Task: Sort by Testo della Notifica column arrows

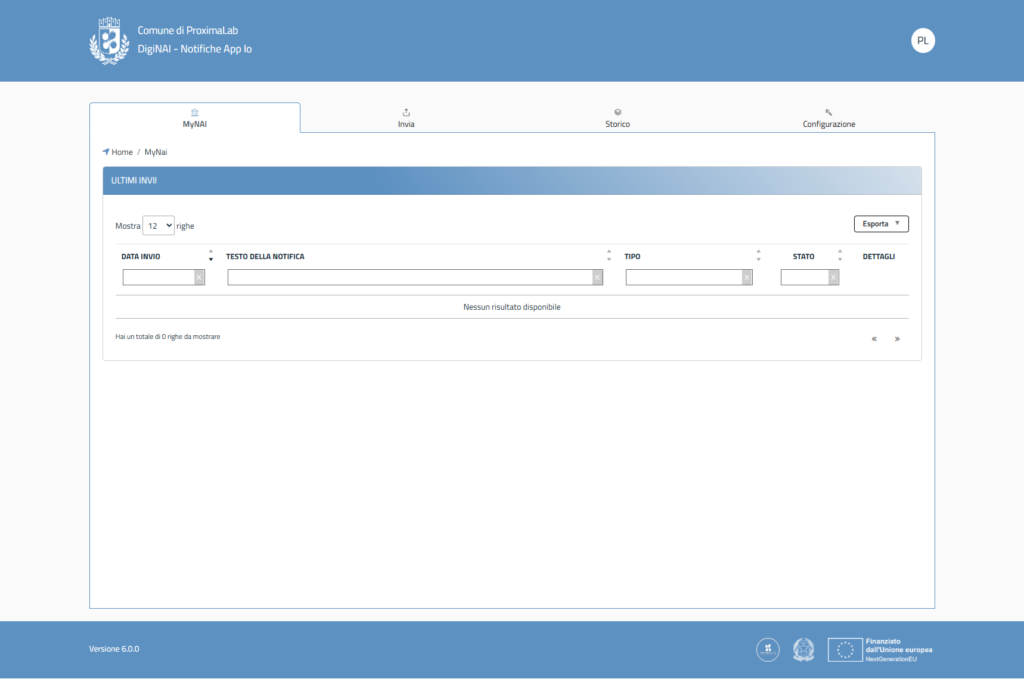Action: coord(609,256)
